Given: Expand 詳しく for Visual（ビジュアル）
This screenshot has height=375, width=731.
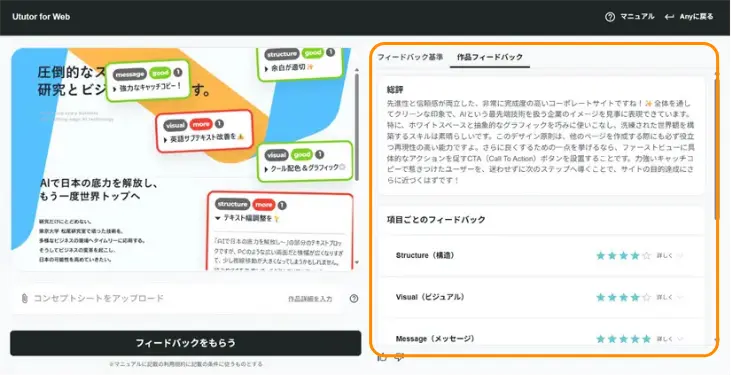Looking at the screenshot, I should click(x=670, y=297).
